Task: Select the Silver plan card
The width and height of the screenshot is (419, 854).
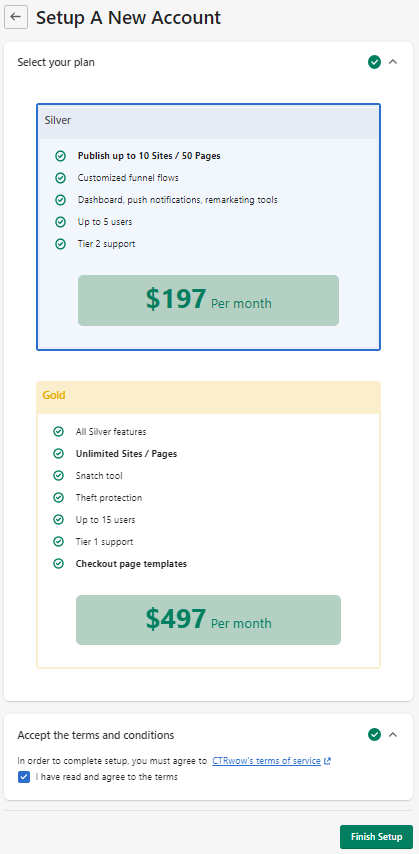Action: pyautogui.click(x=208, y=227)
